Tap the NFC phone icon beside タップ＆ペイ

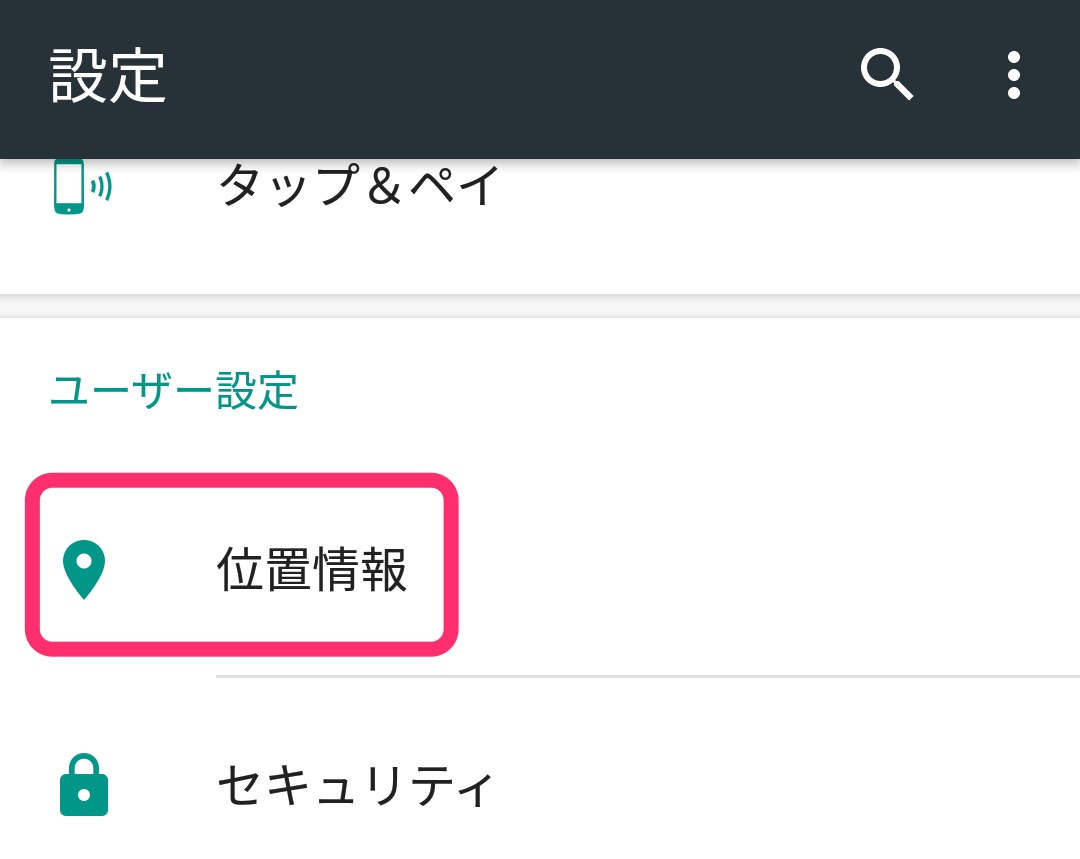[x=75, y=186]
